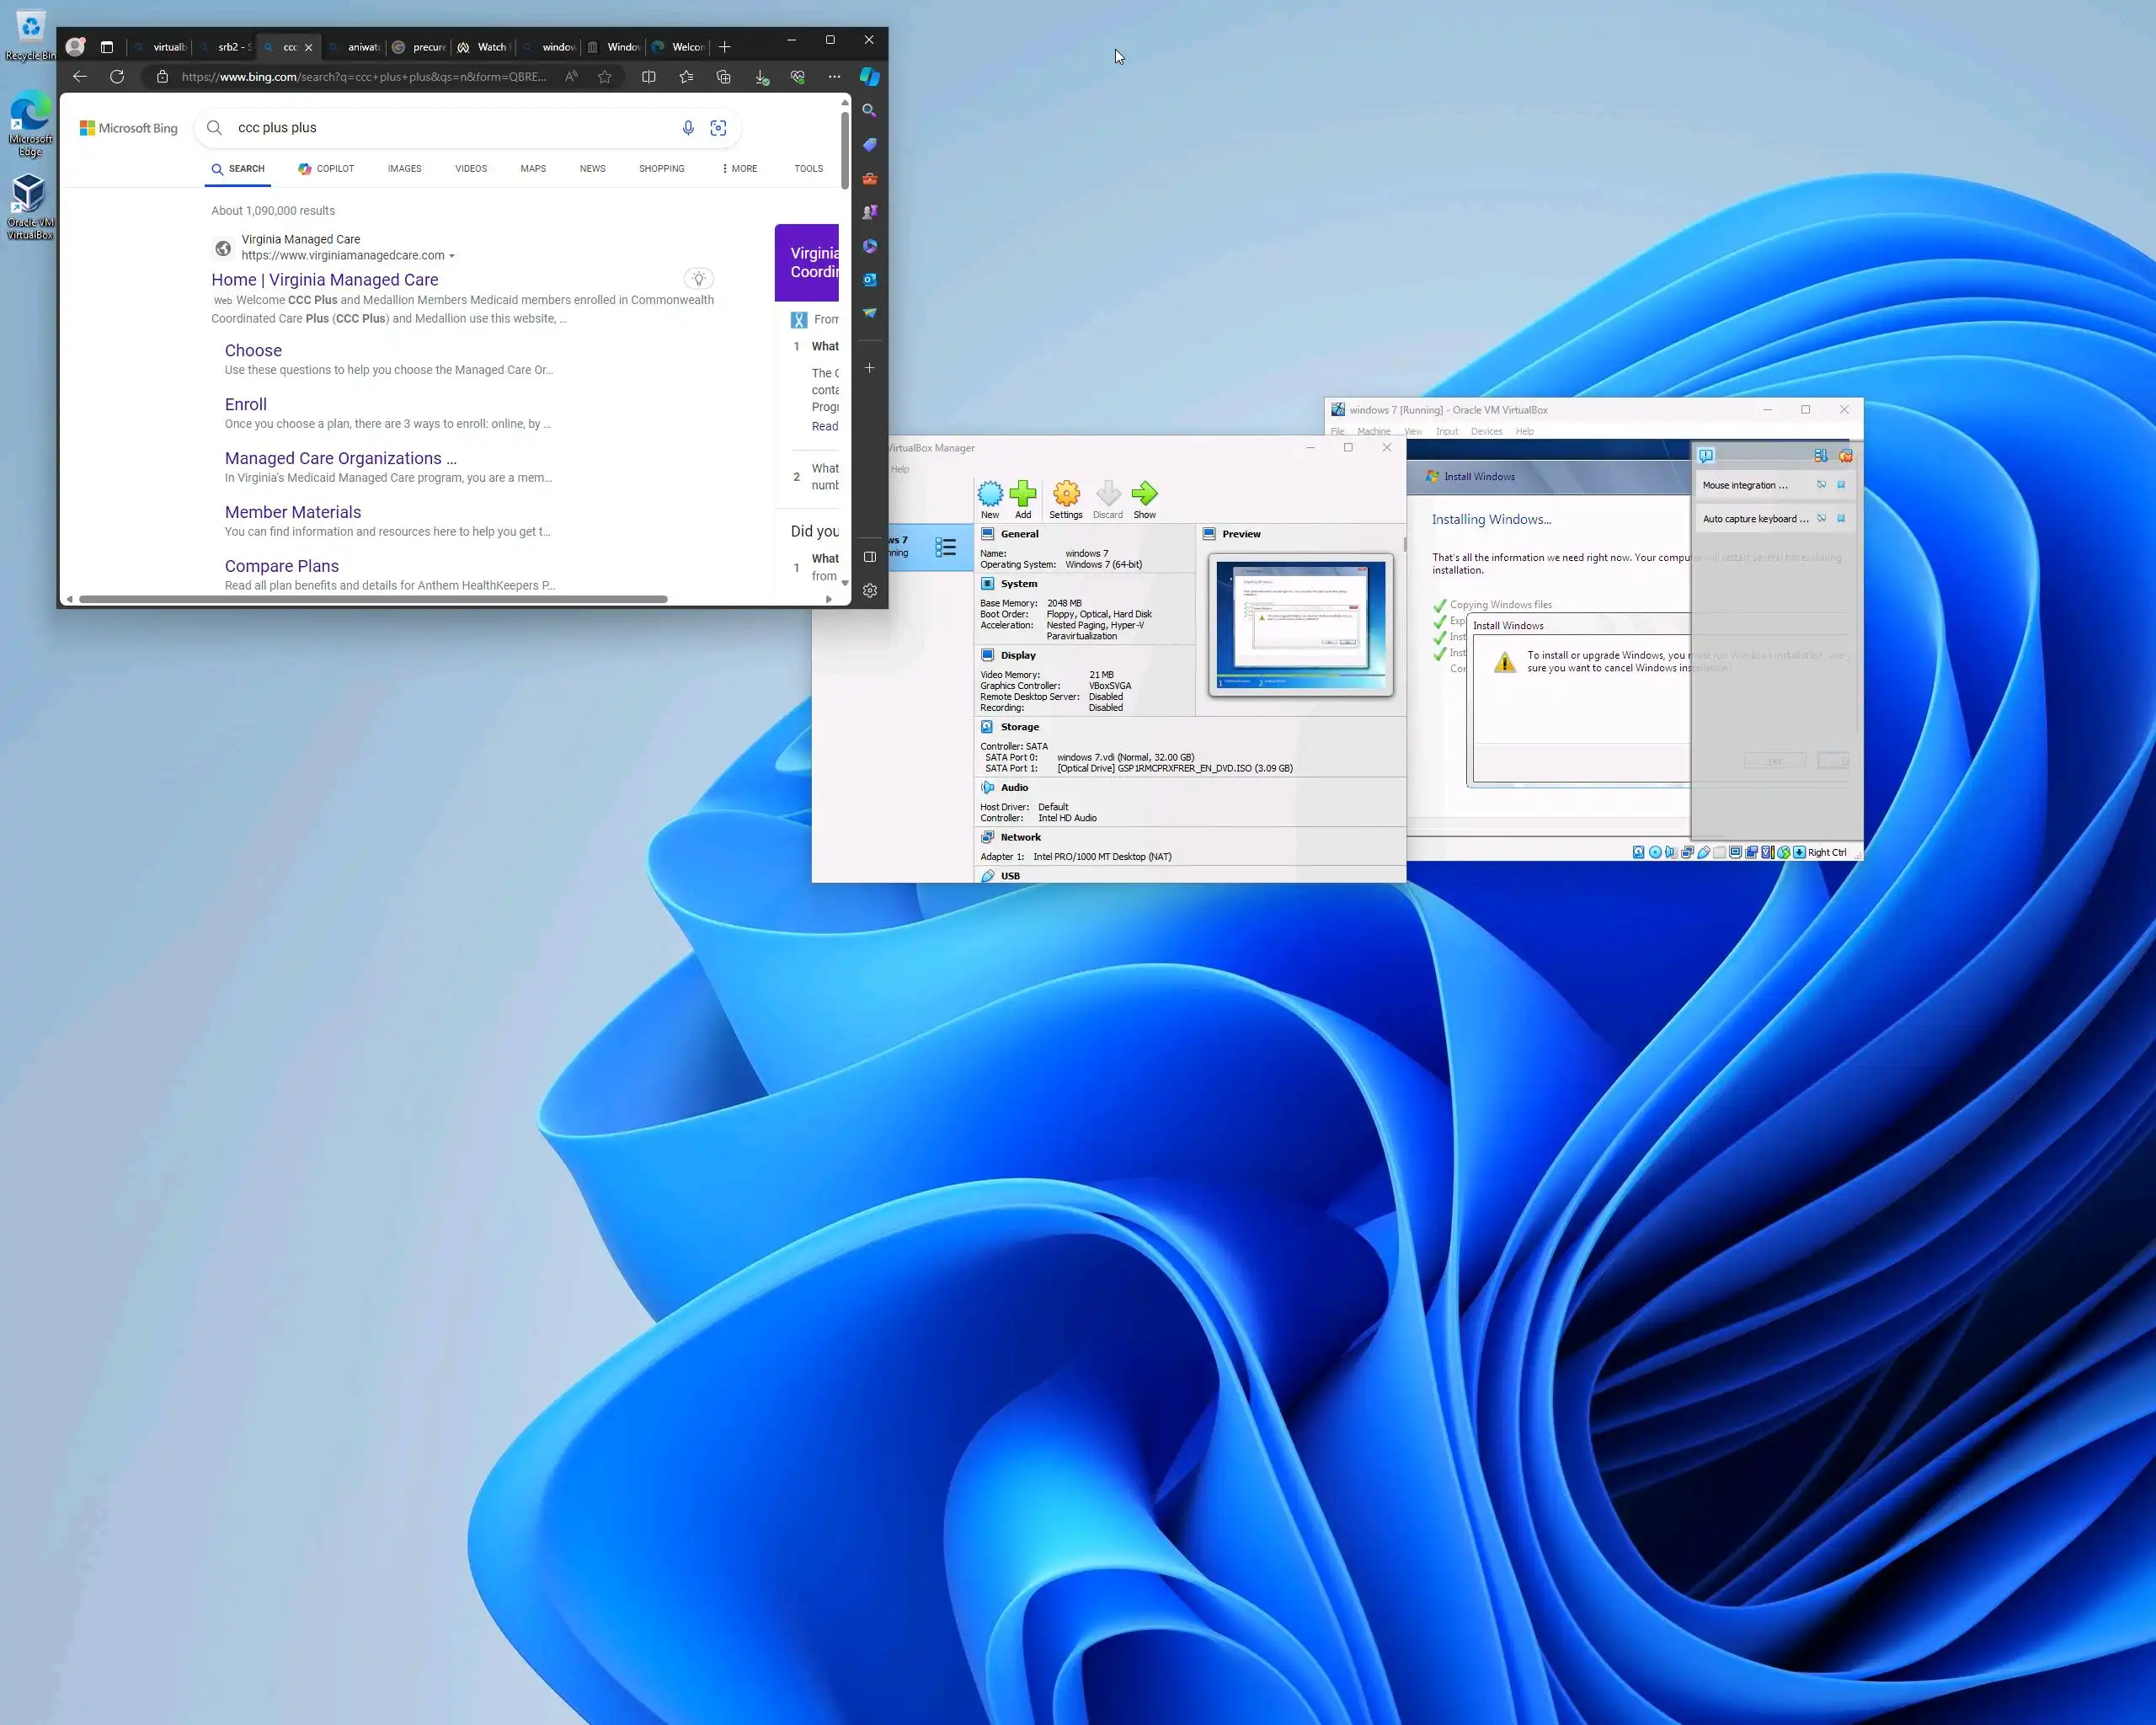Click the Copilot icon in Edge toolbar

pyautogui.click(x=869, y=77)
